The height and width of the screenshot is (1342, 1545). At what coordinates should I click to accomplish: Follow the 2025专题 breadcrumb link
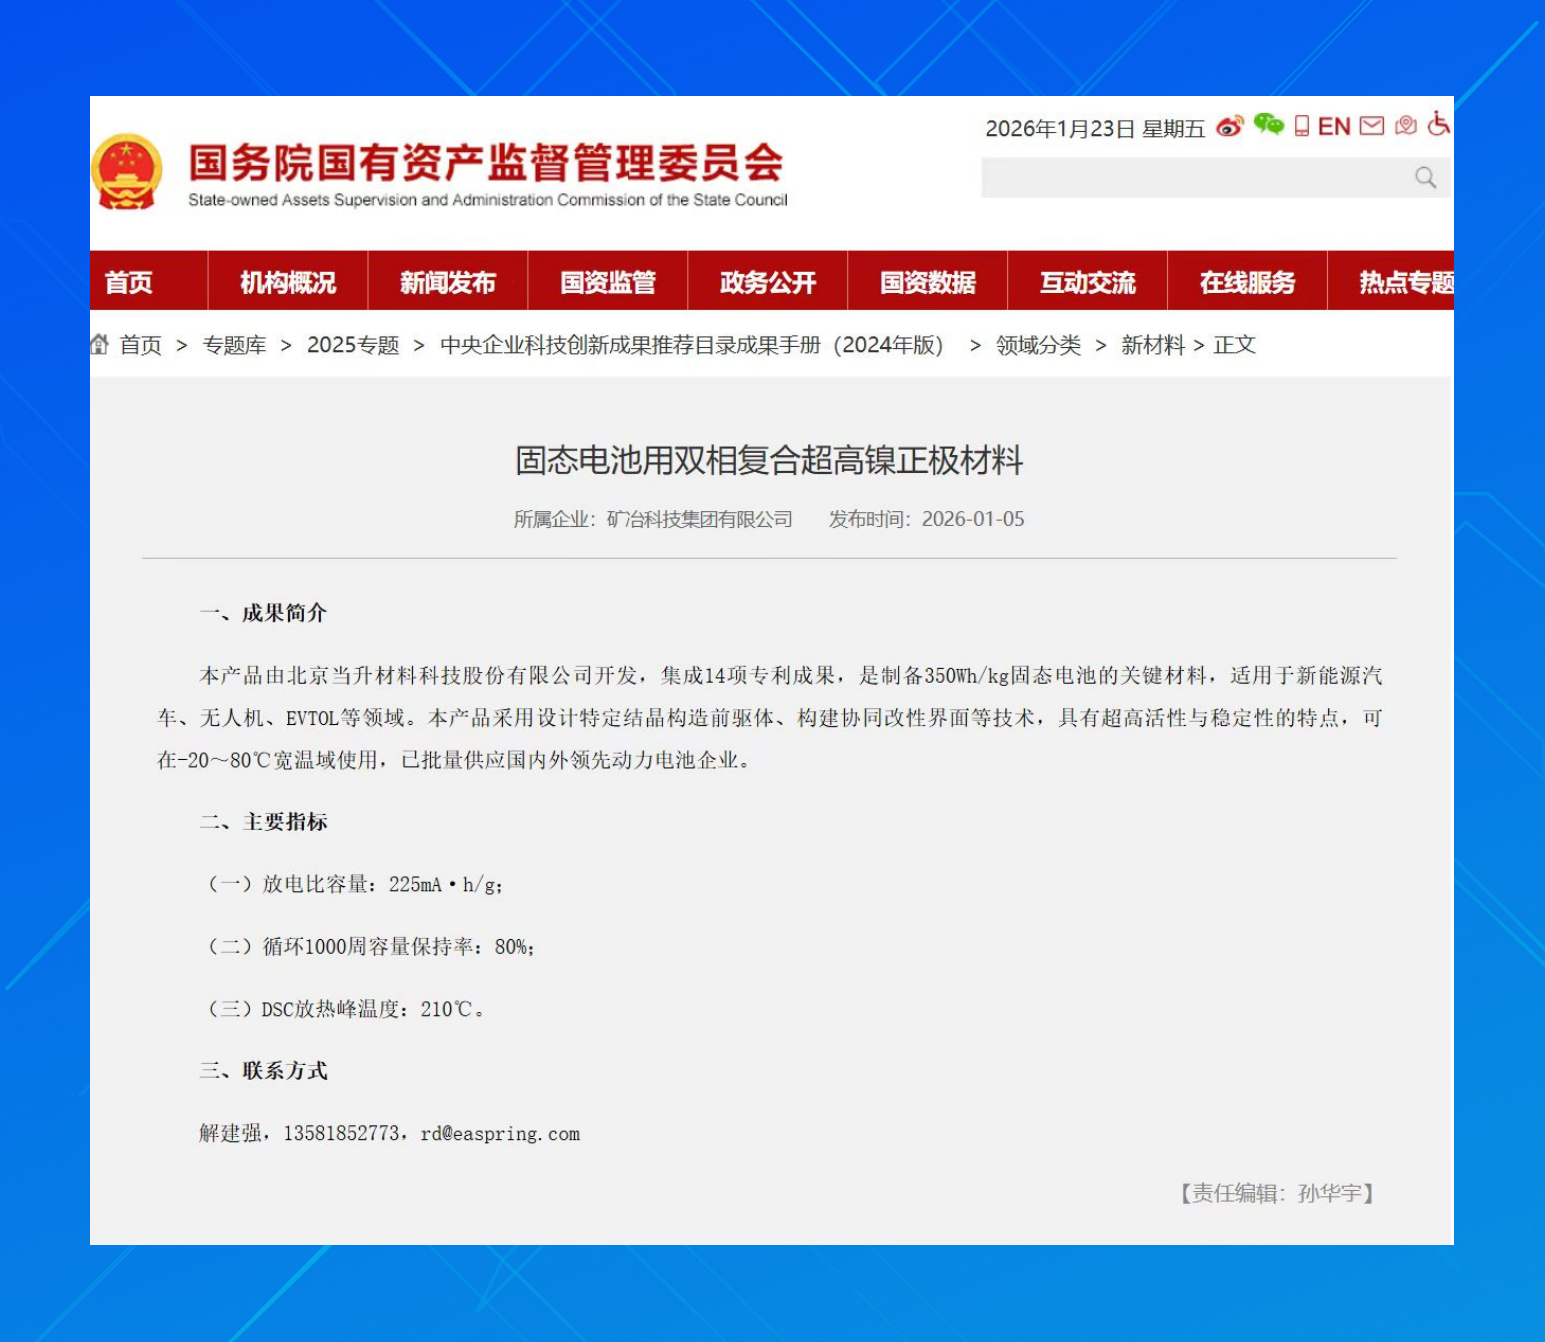tap(353, 345)
